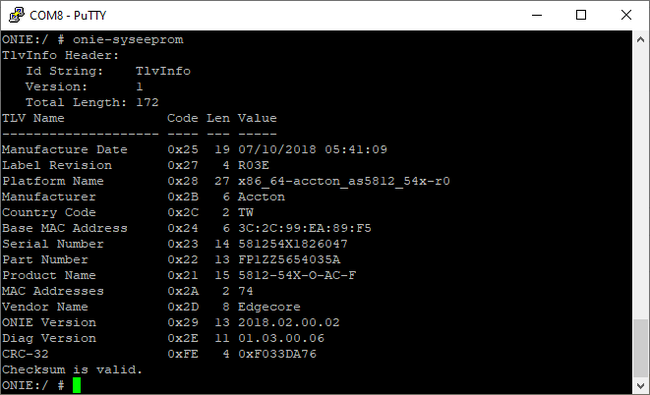Click the part number FP1ZZ5654035A
This screenshot has width=650, height=395.
pyautogui.click(x=289, y=260)
